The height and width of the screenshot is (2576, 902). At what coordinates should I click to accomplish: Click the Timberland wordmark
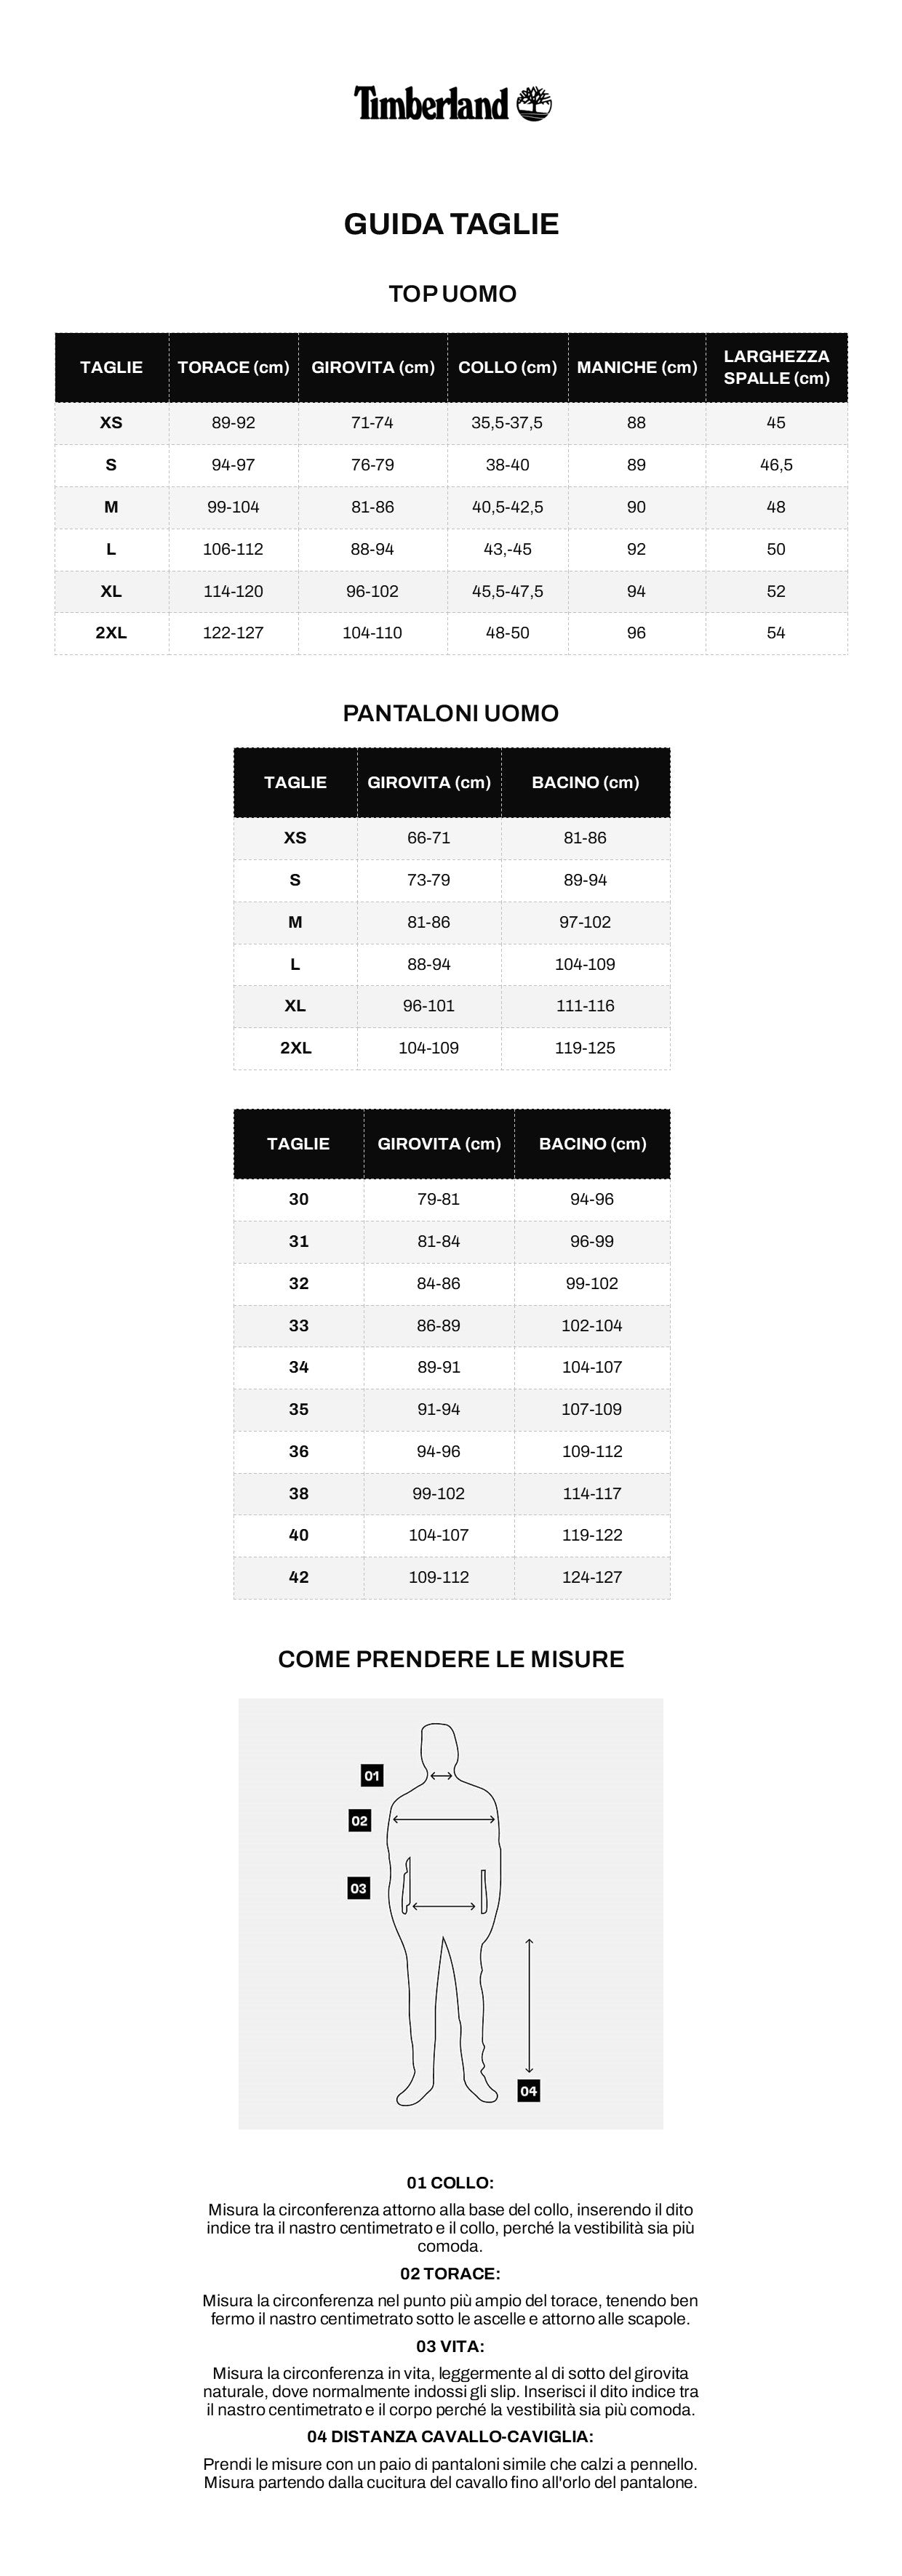tap(432, 104)
